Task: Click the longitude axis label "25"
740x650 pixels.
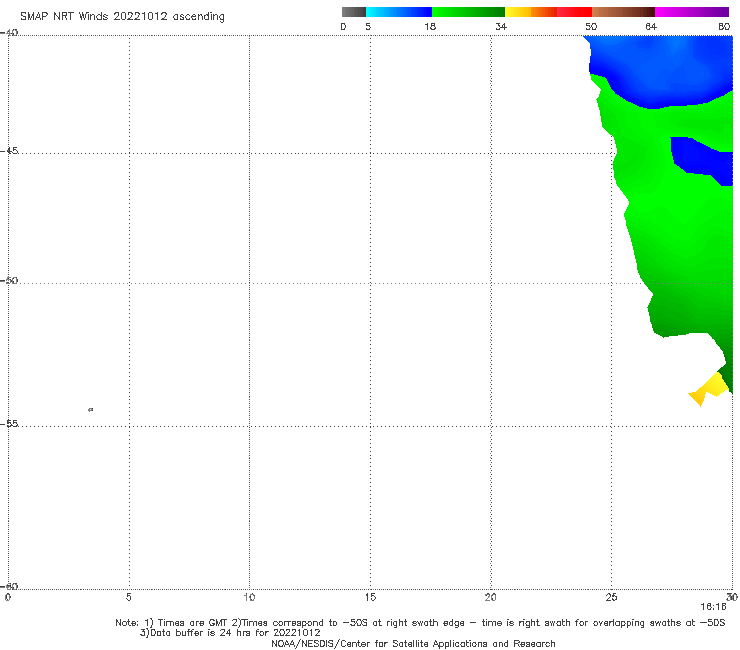Action: click(x=611, y=597)
